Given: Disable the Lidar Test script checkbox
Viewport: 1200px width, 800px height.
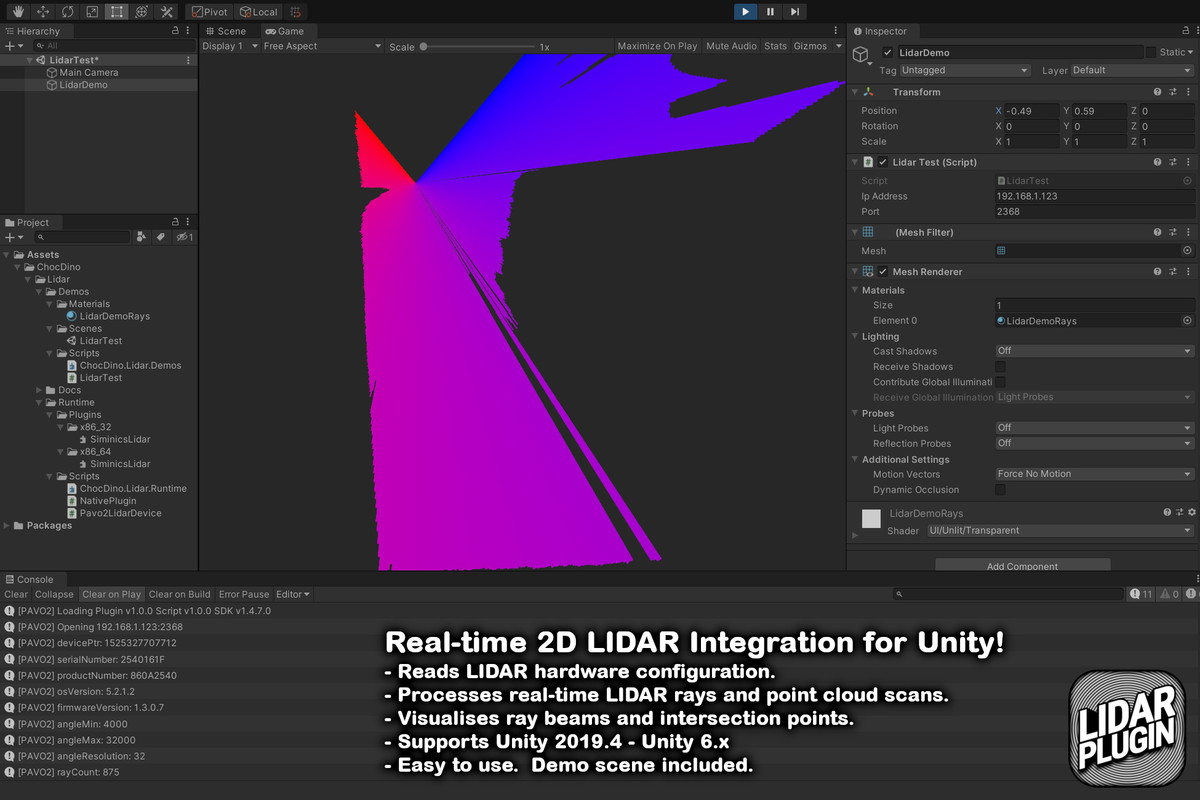Looking at the screenshot, I should coord(883,162).
